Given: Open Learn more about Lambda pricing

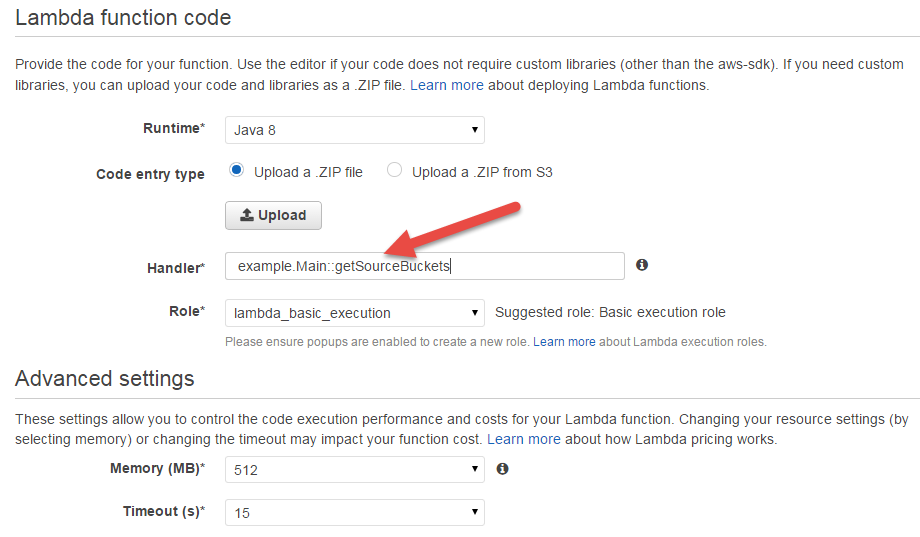Looking at the screenshot, I should coord(523,439).
